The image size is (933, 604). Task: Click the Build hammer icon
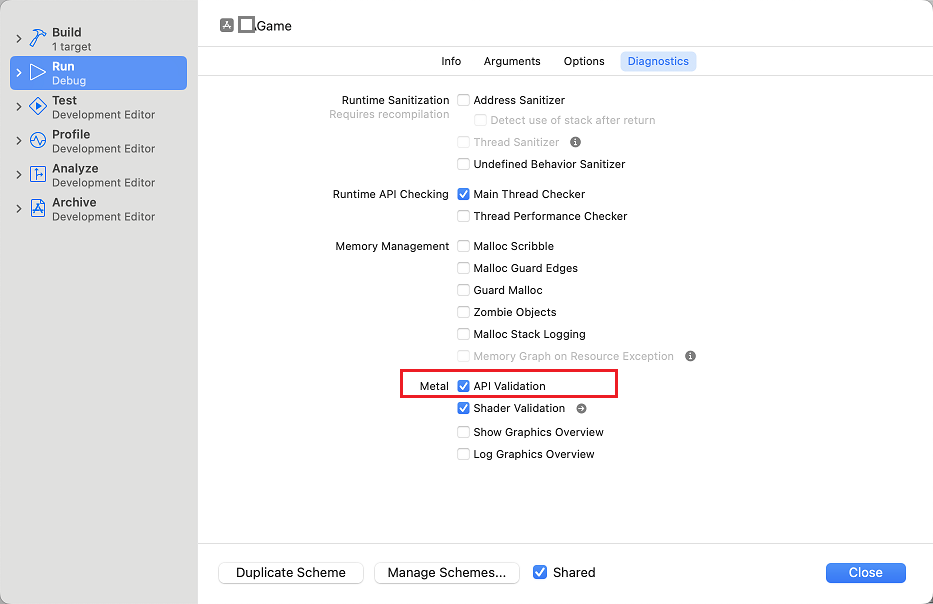click(38, 39)
